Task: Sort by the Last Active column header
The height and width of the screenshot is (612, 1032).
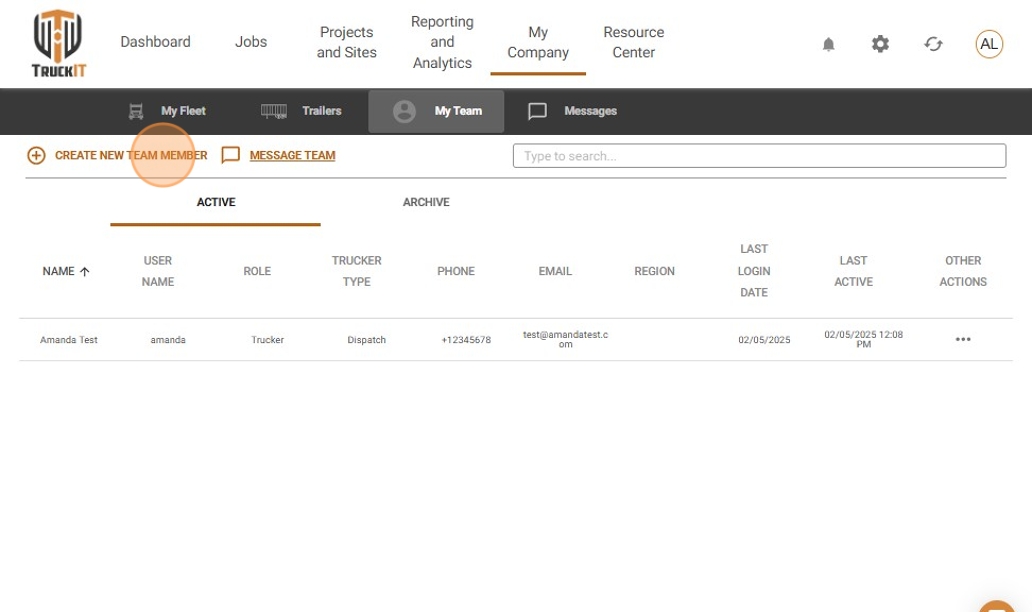Action: pyautogui.click(x=854, y=271)
